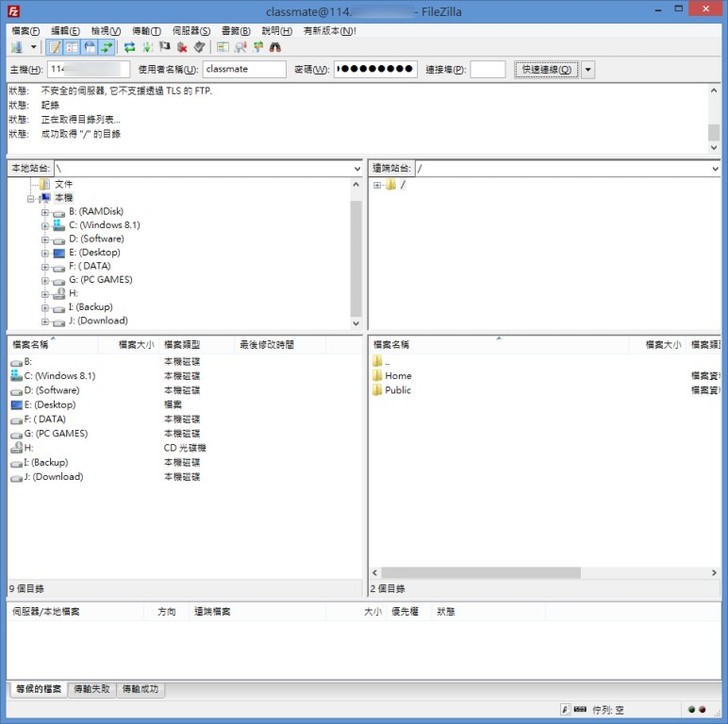Switch to the 等候的檔案 tab
This screenshot has width=728, height=724.
tap(39, 689)
